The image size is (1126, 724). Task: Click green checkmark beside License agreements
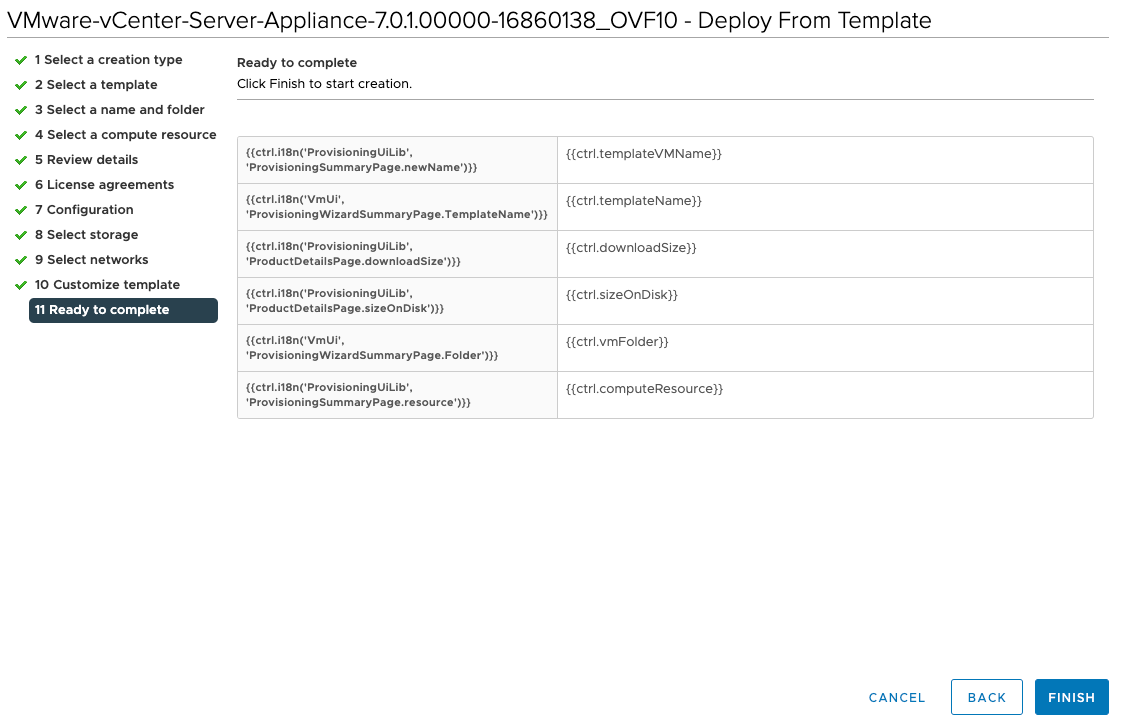point(21,185)
